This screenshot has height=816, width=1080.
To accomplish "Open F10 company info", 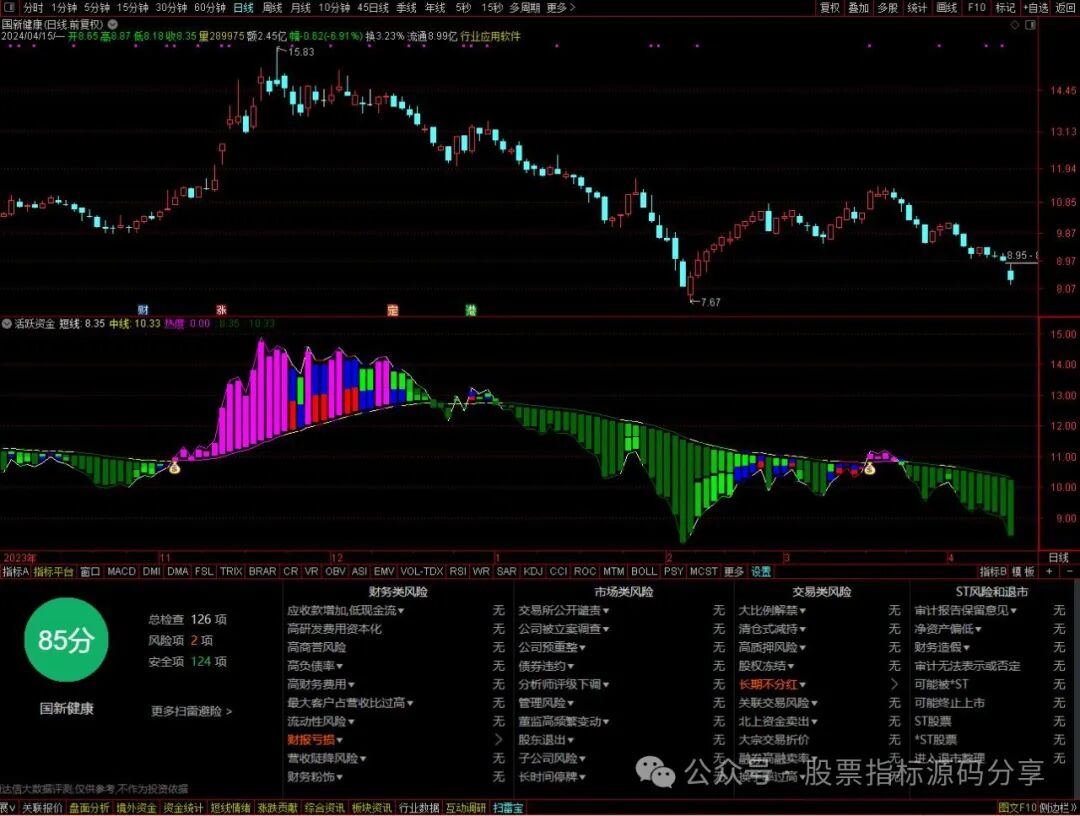I will (977, 8).
